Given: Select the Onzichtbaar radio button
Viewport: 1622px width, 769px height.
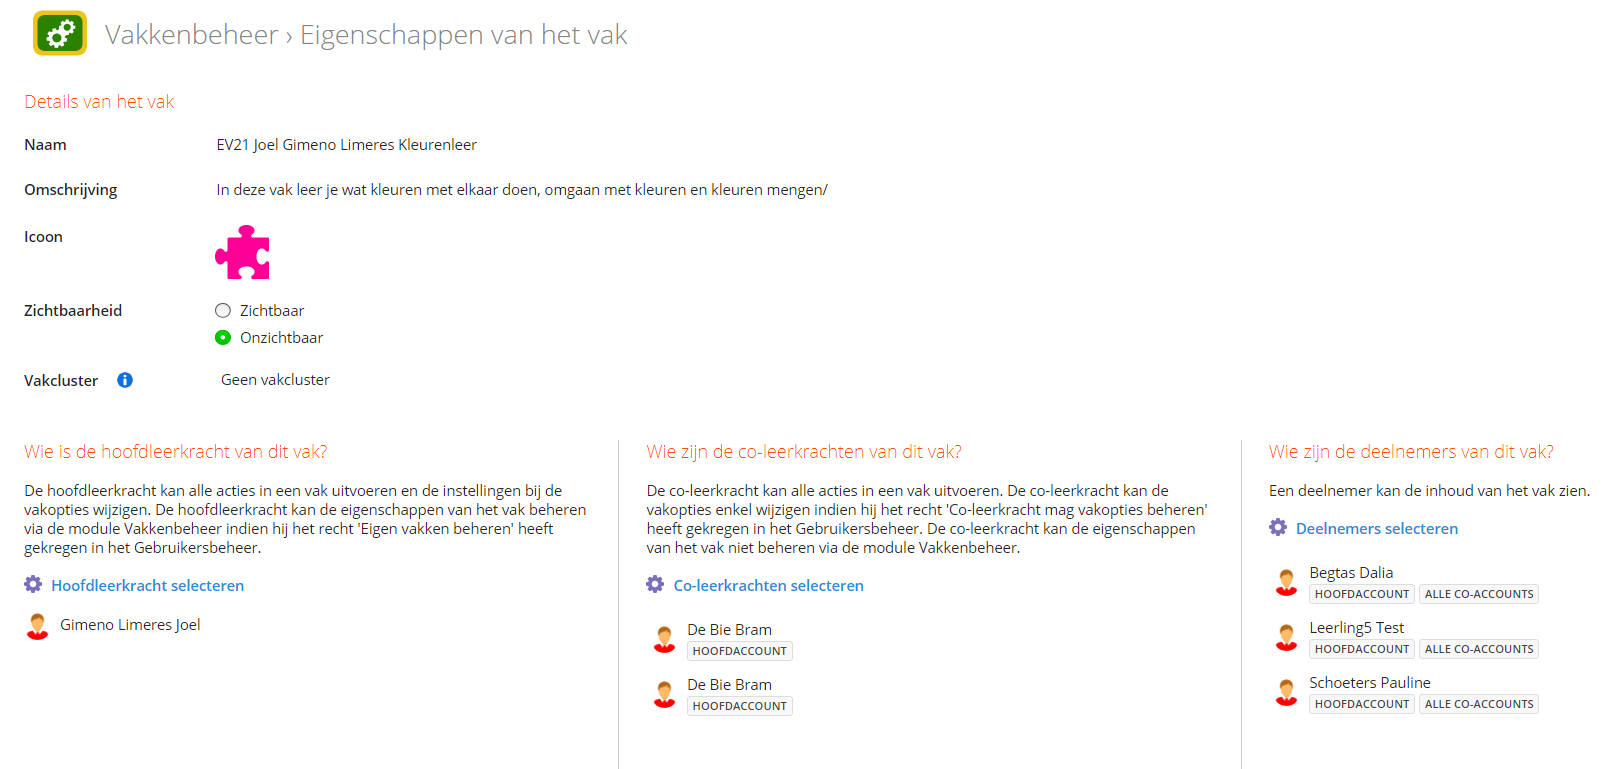Looking at the screenshot, I should click(x=223, y=338).
